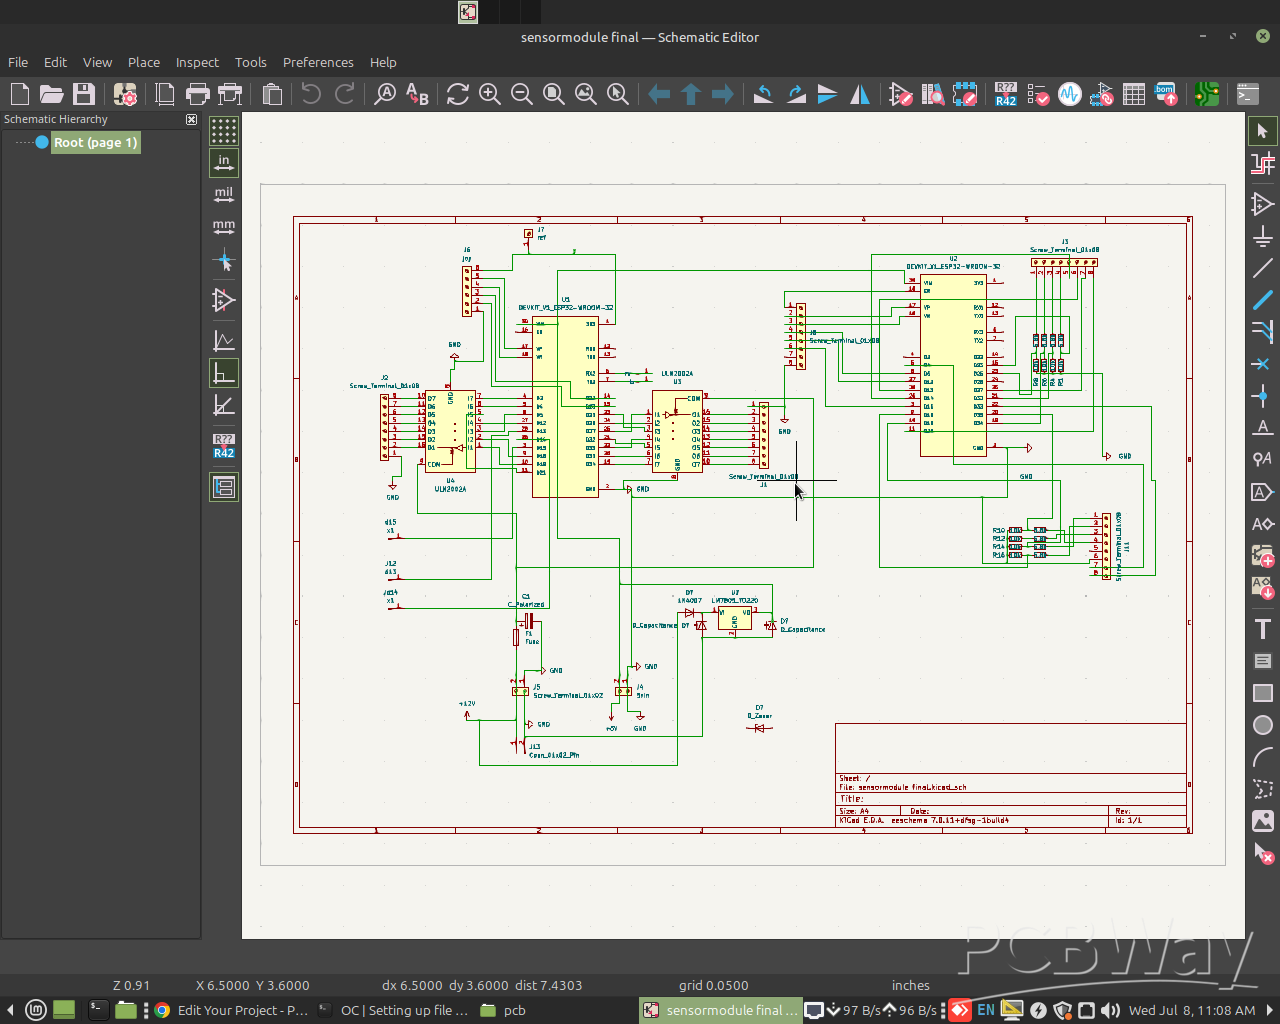The height and width of the screenshot is (1024, 1280).
Task: Open Find and Replace tool
Action: pos(417,94)
